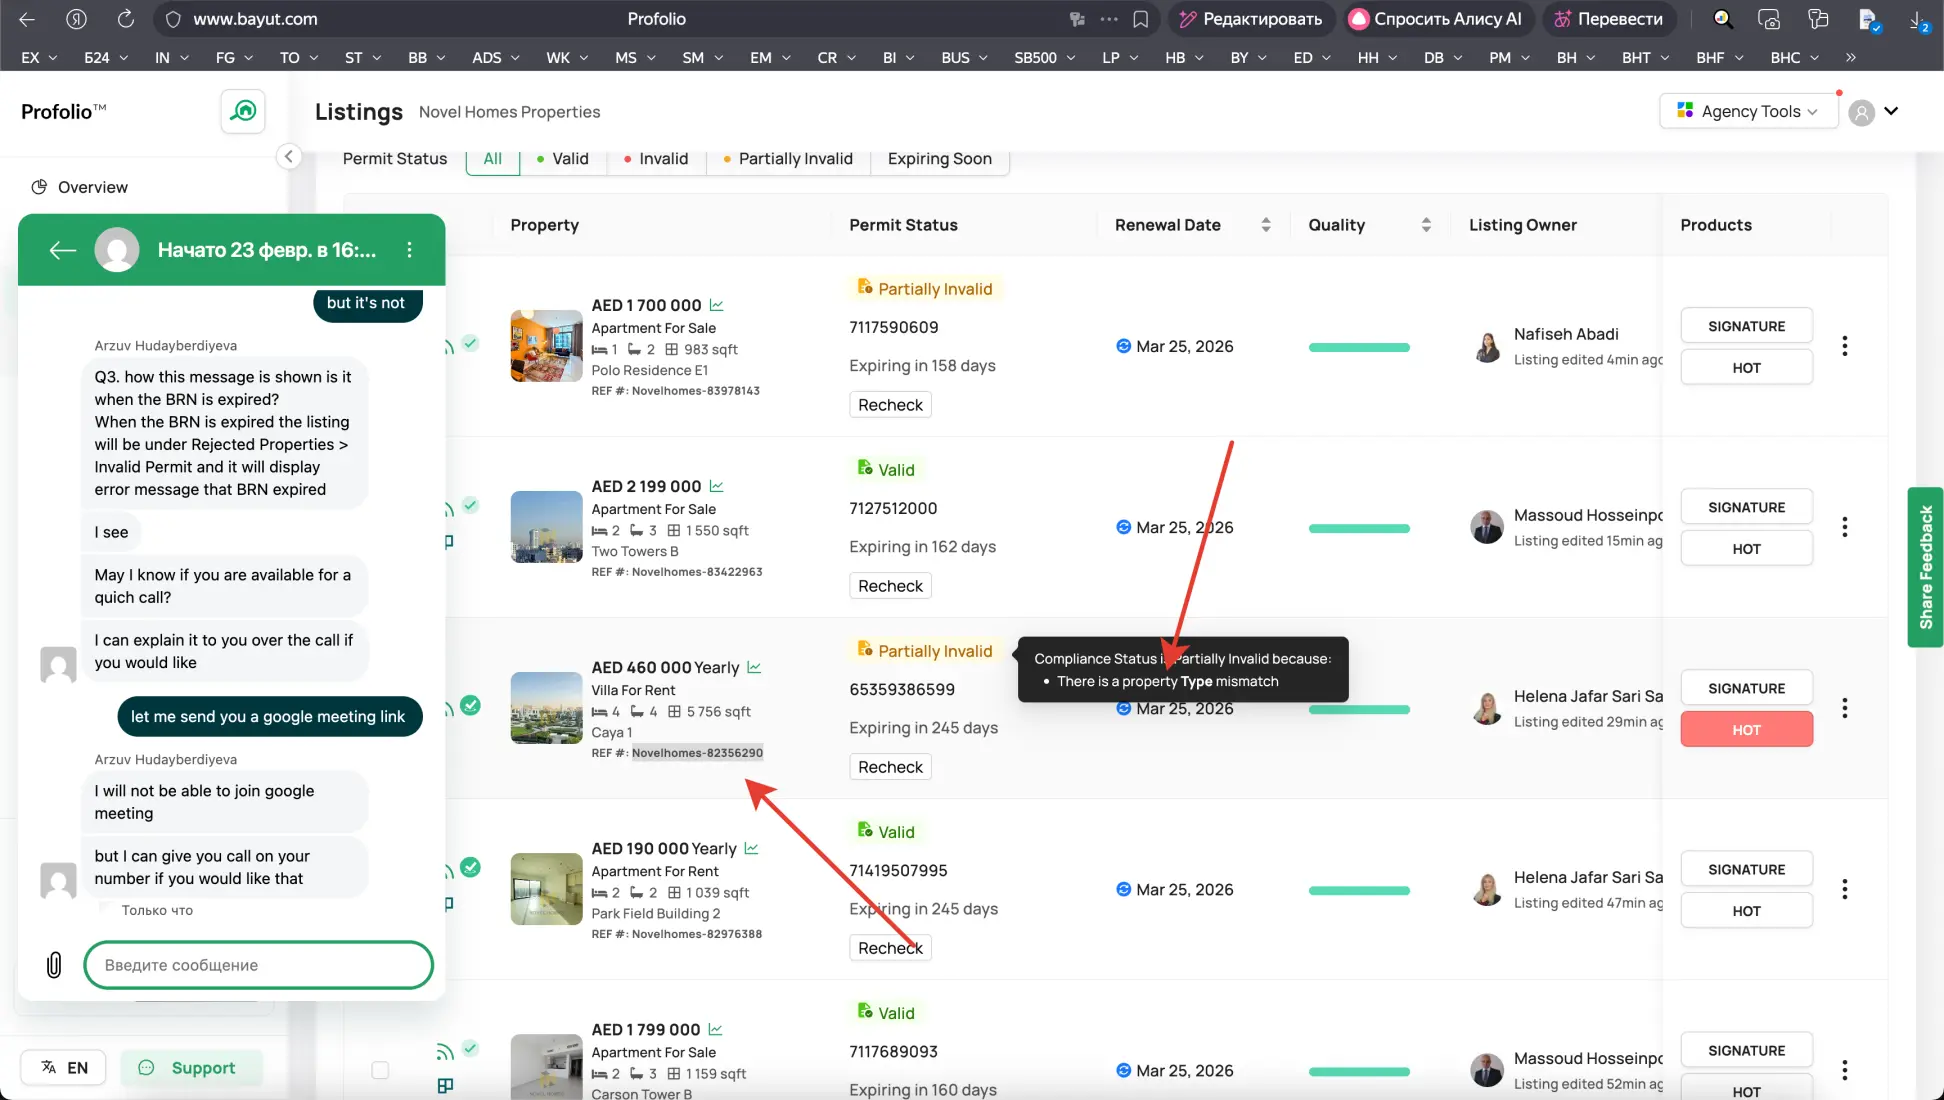This screenshot has height=1100, width=1944.
Task: Filter by Valid permit status
Action: [x=563, y=159]
